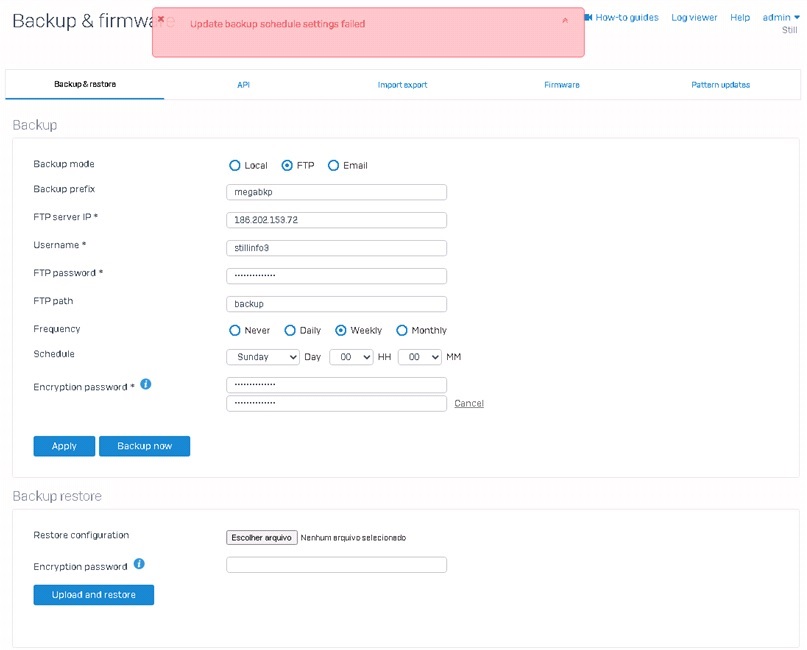807x650 pixels.
Task: Set frequency to Daily
Action: pyautogui.click(x=290, y=330)
